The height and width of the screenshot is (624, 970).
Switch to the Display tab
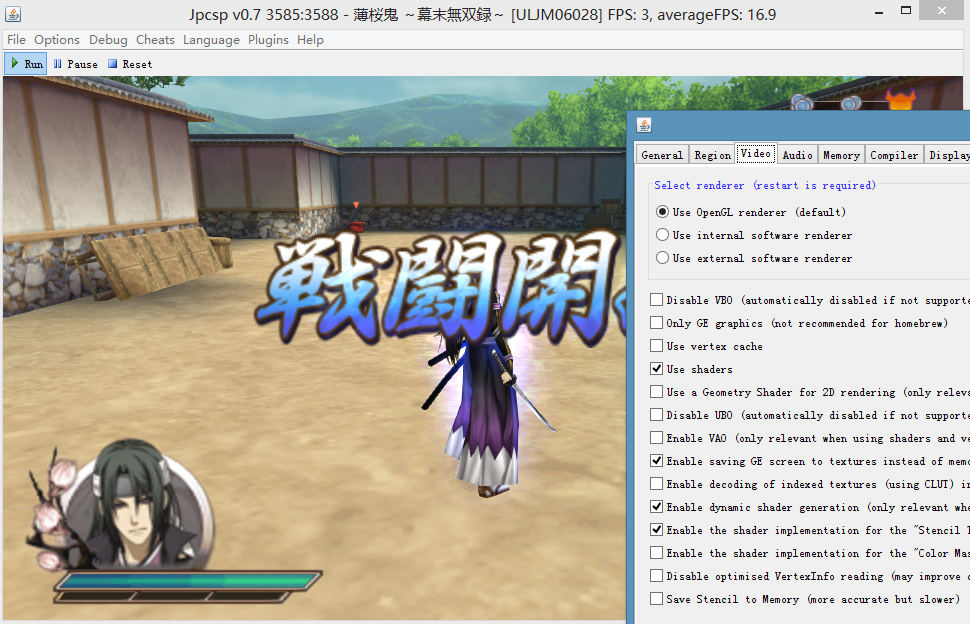click(x=947, y=155)
